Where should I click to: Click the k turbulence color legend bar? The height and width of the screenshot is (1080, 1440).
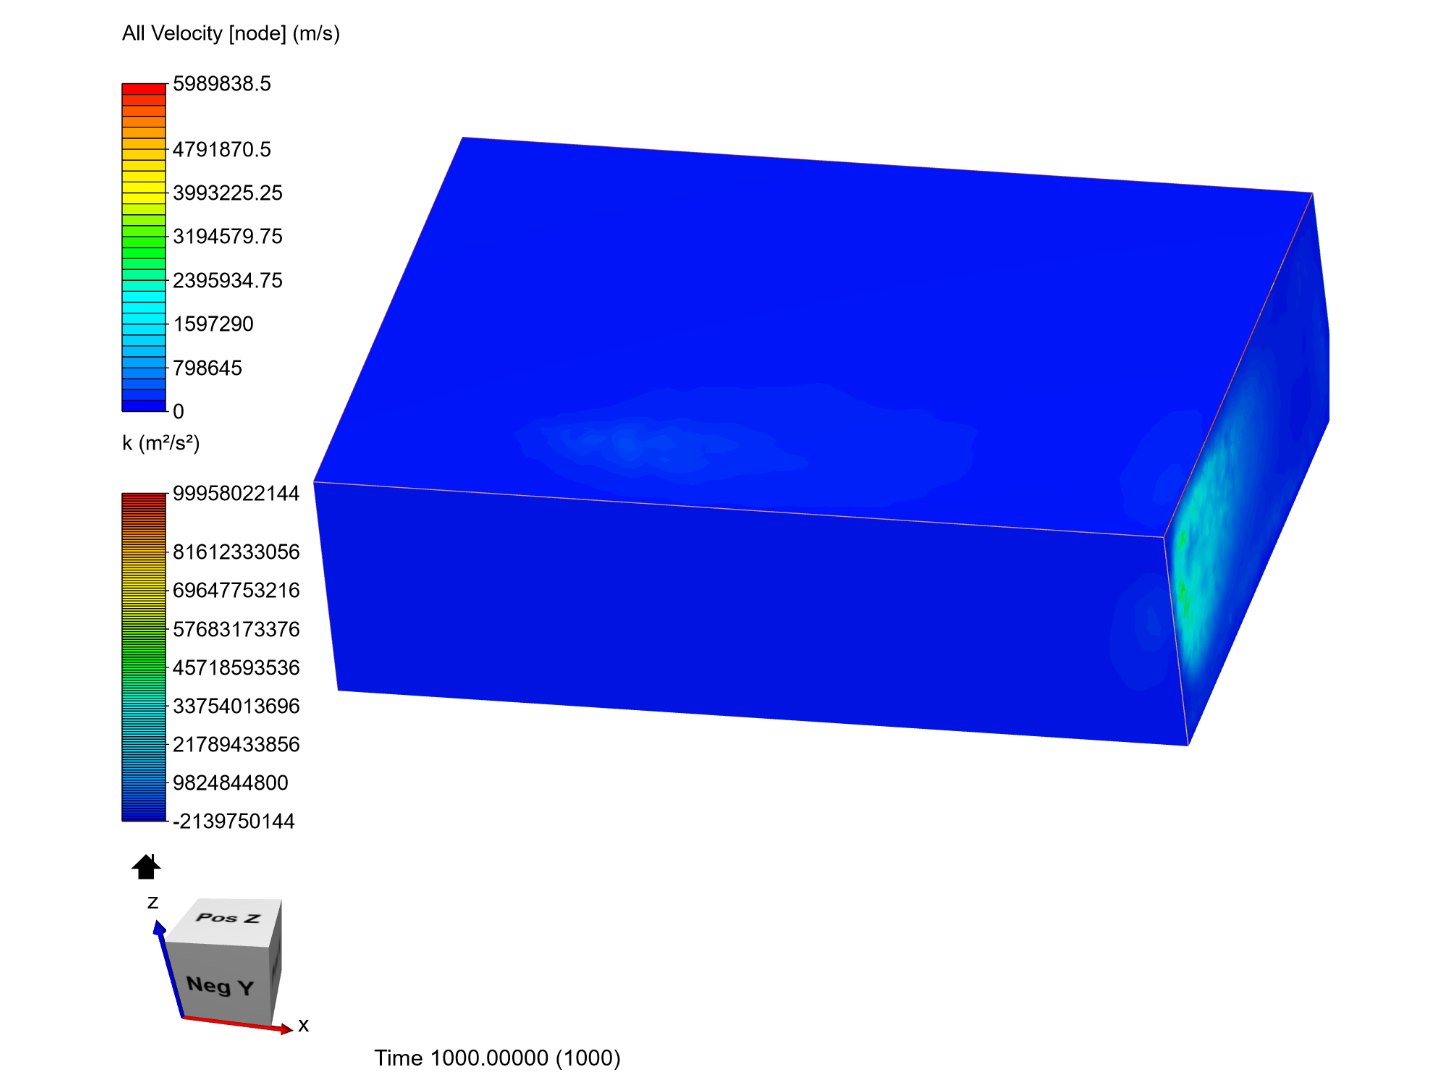click(144, 657)
